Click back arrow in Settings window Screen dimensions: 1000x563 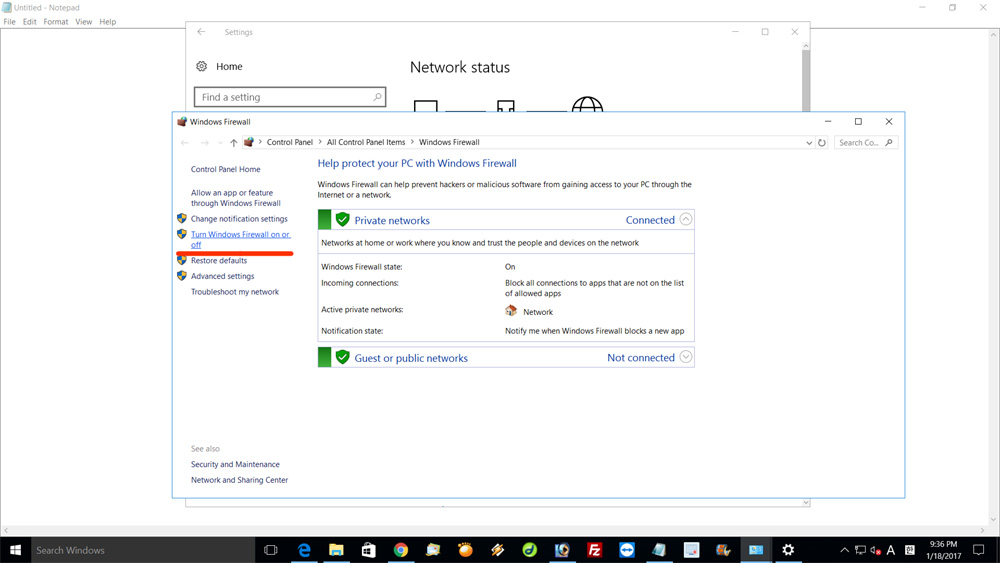tap(202, 32)
